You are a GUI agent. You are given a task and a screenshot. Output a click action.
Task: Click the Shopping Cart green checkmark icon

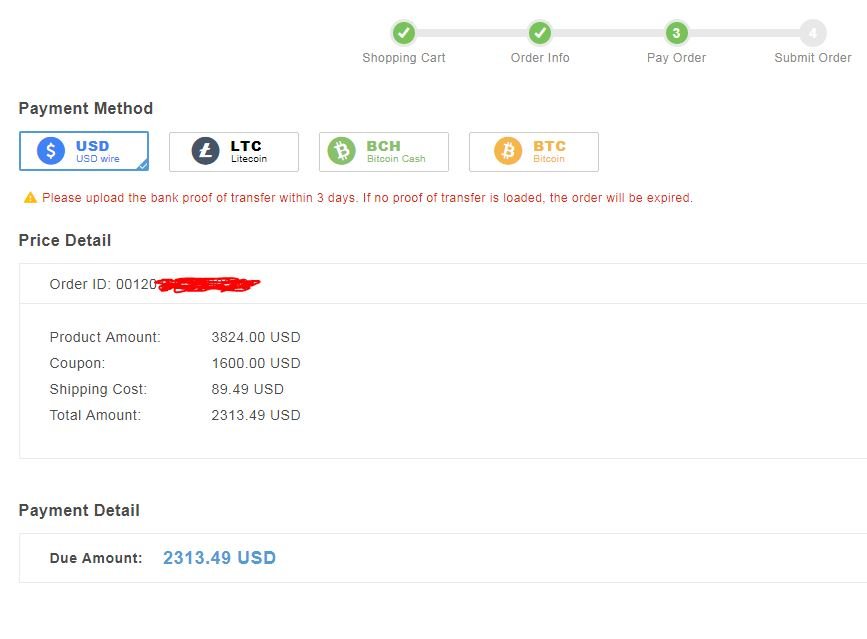[404, 33]
